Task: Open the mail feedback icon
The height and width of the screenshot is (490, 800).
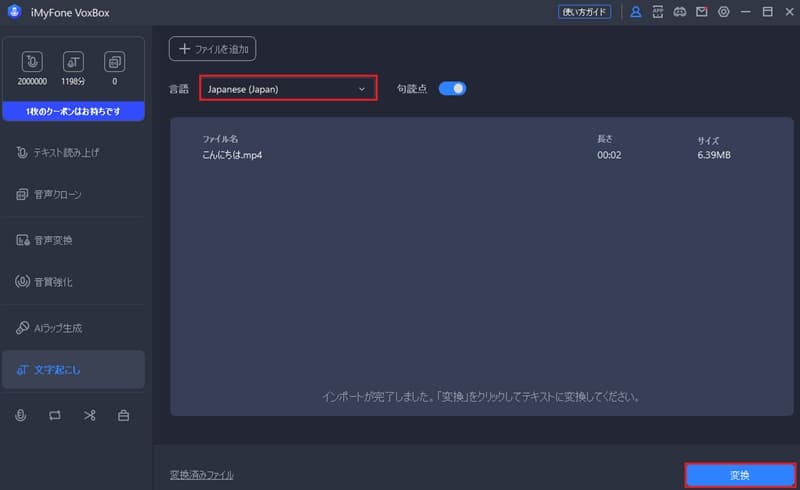Action: tap(702, 12)
